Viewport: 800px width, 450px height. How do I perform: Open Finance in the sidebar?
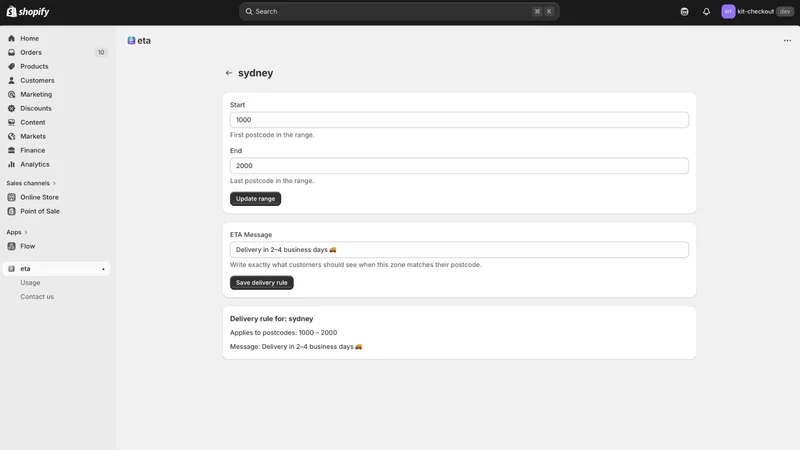tap(33, 151)
